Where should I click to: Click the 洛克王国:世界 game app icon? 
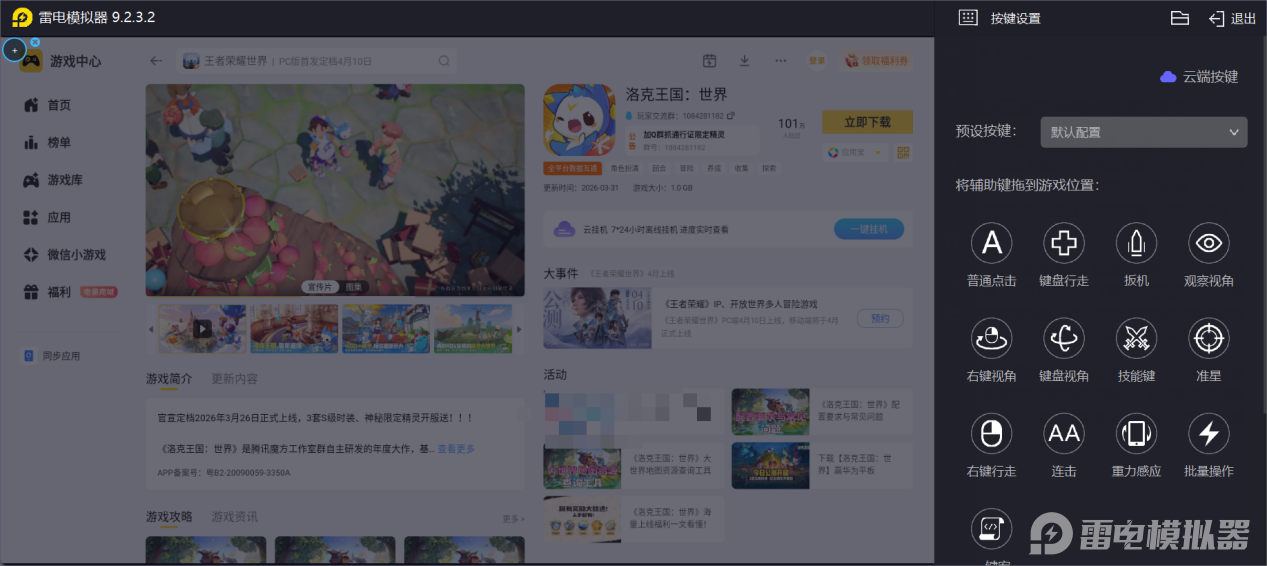coord(579,119)
